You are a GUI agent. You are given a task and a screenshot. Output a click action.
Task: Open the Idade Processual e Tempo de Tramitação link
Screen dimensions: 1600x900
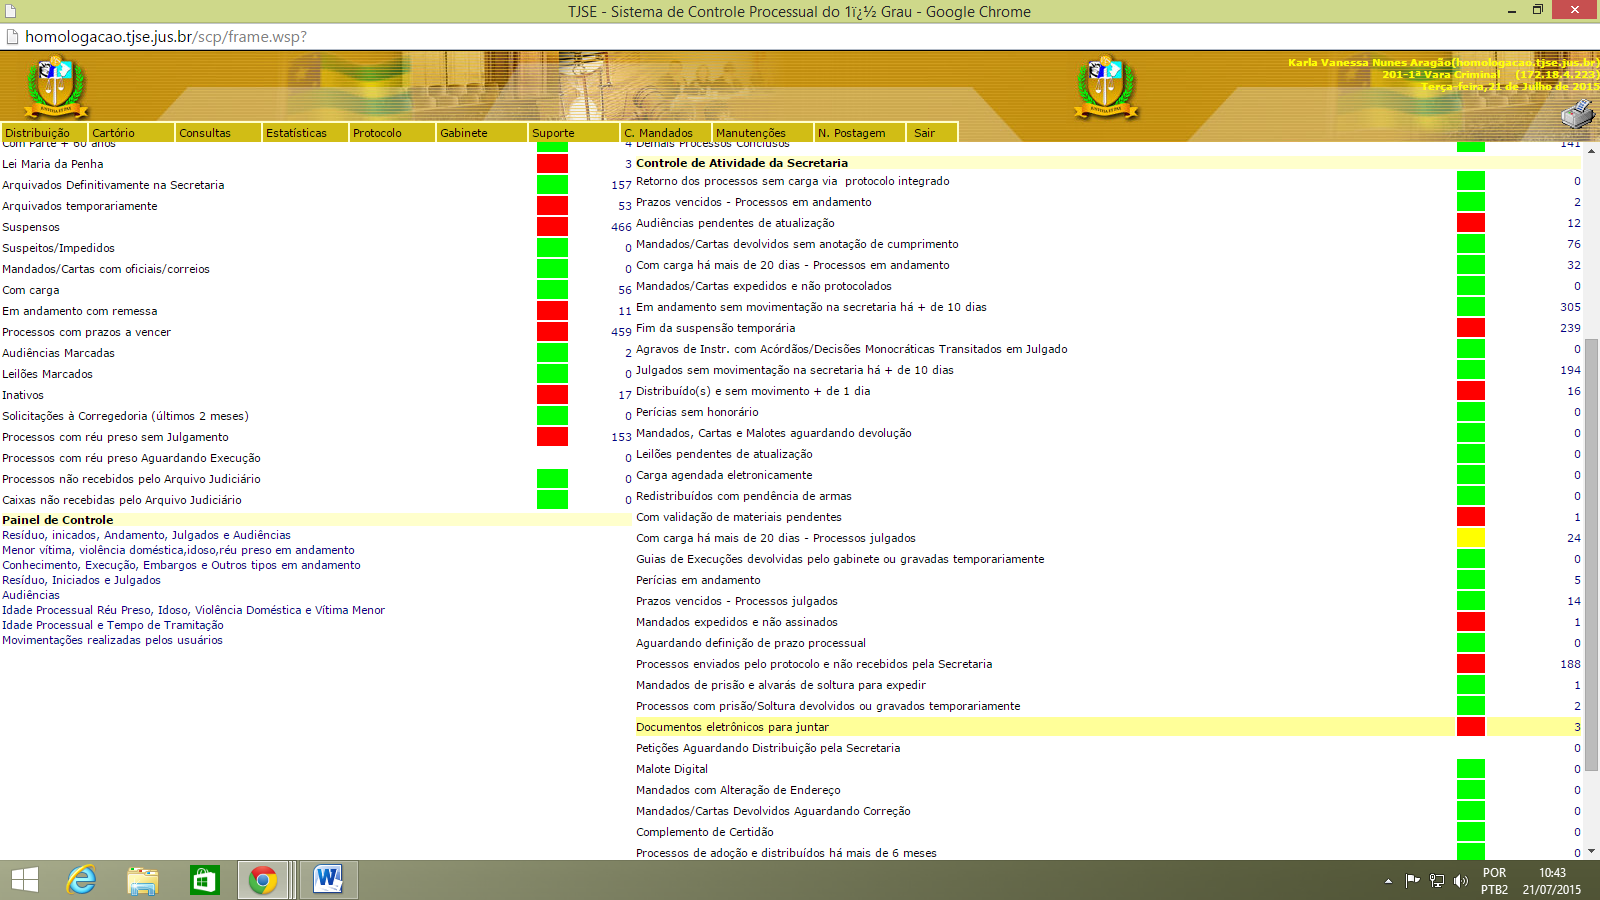(113, 625)
